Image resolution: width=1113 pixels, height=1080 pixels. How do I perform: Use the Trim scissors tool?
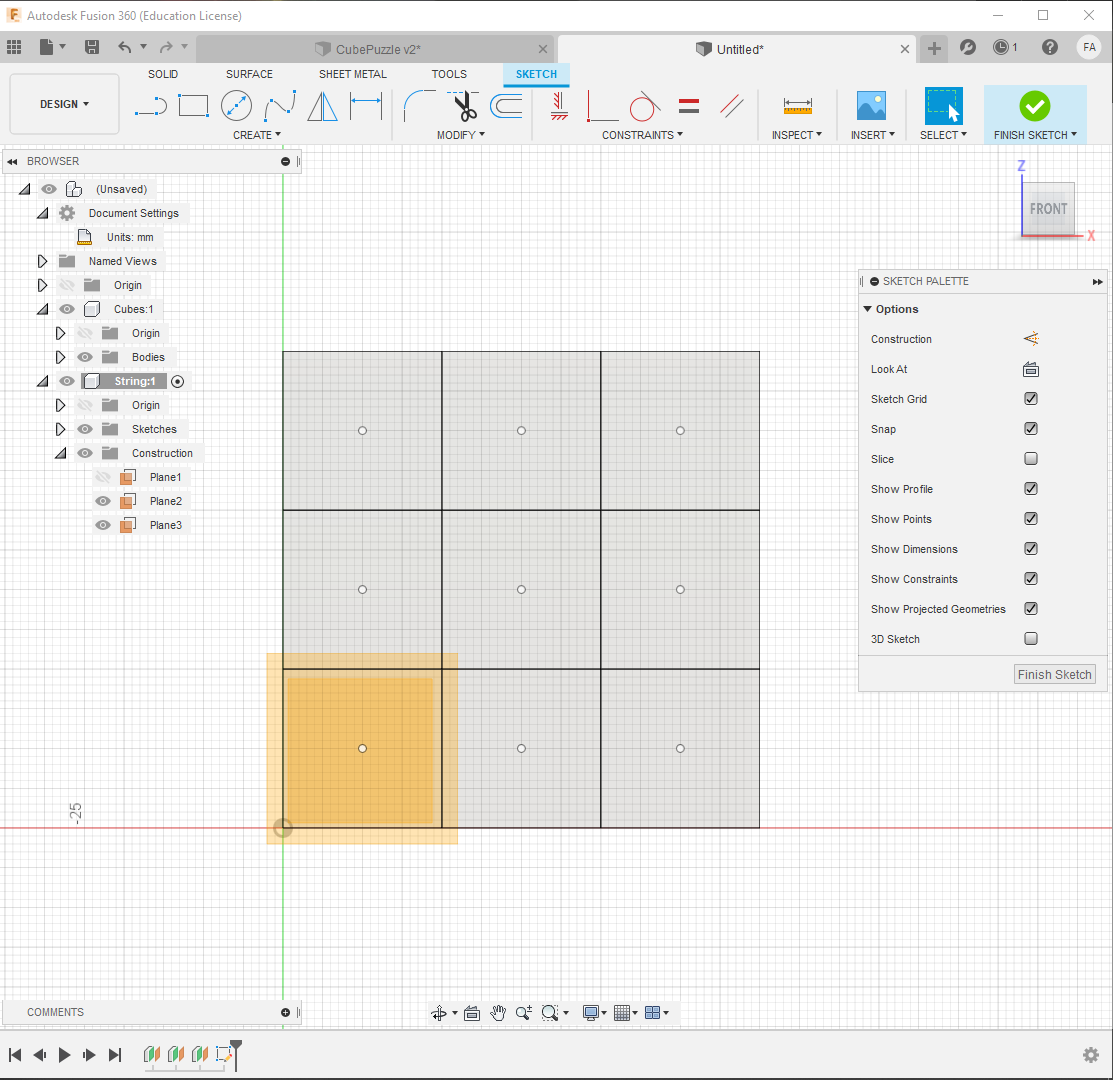(462, 105)
